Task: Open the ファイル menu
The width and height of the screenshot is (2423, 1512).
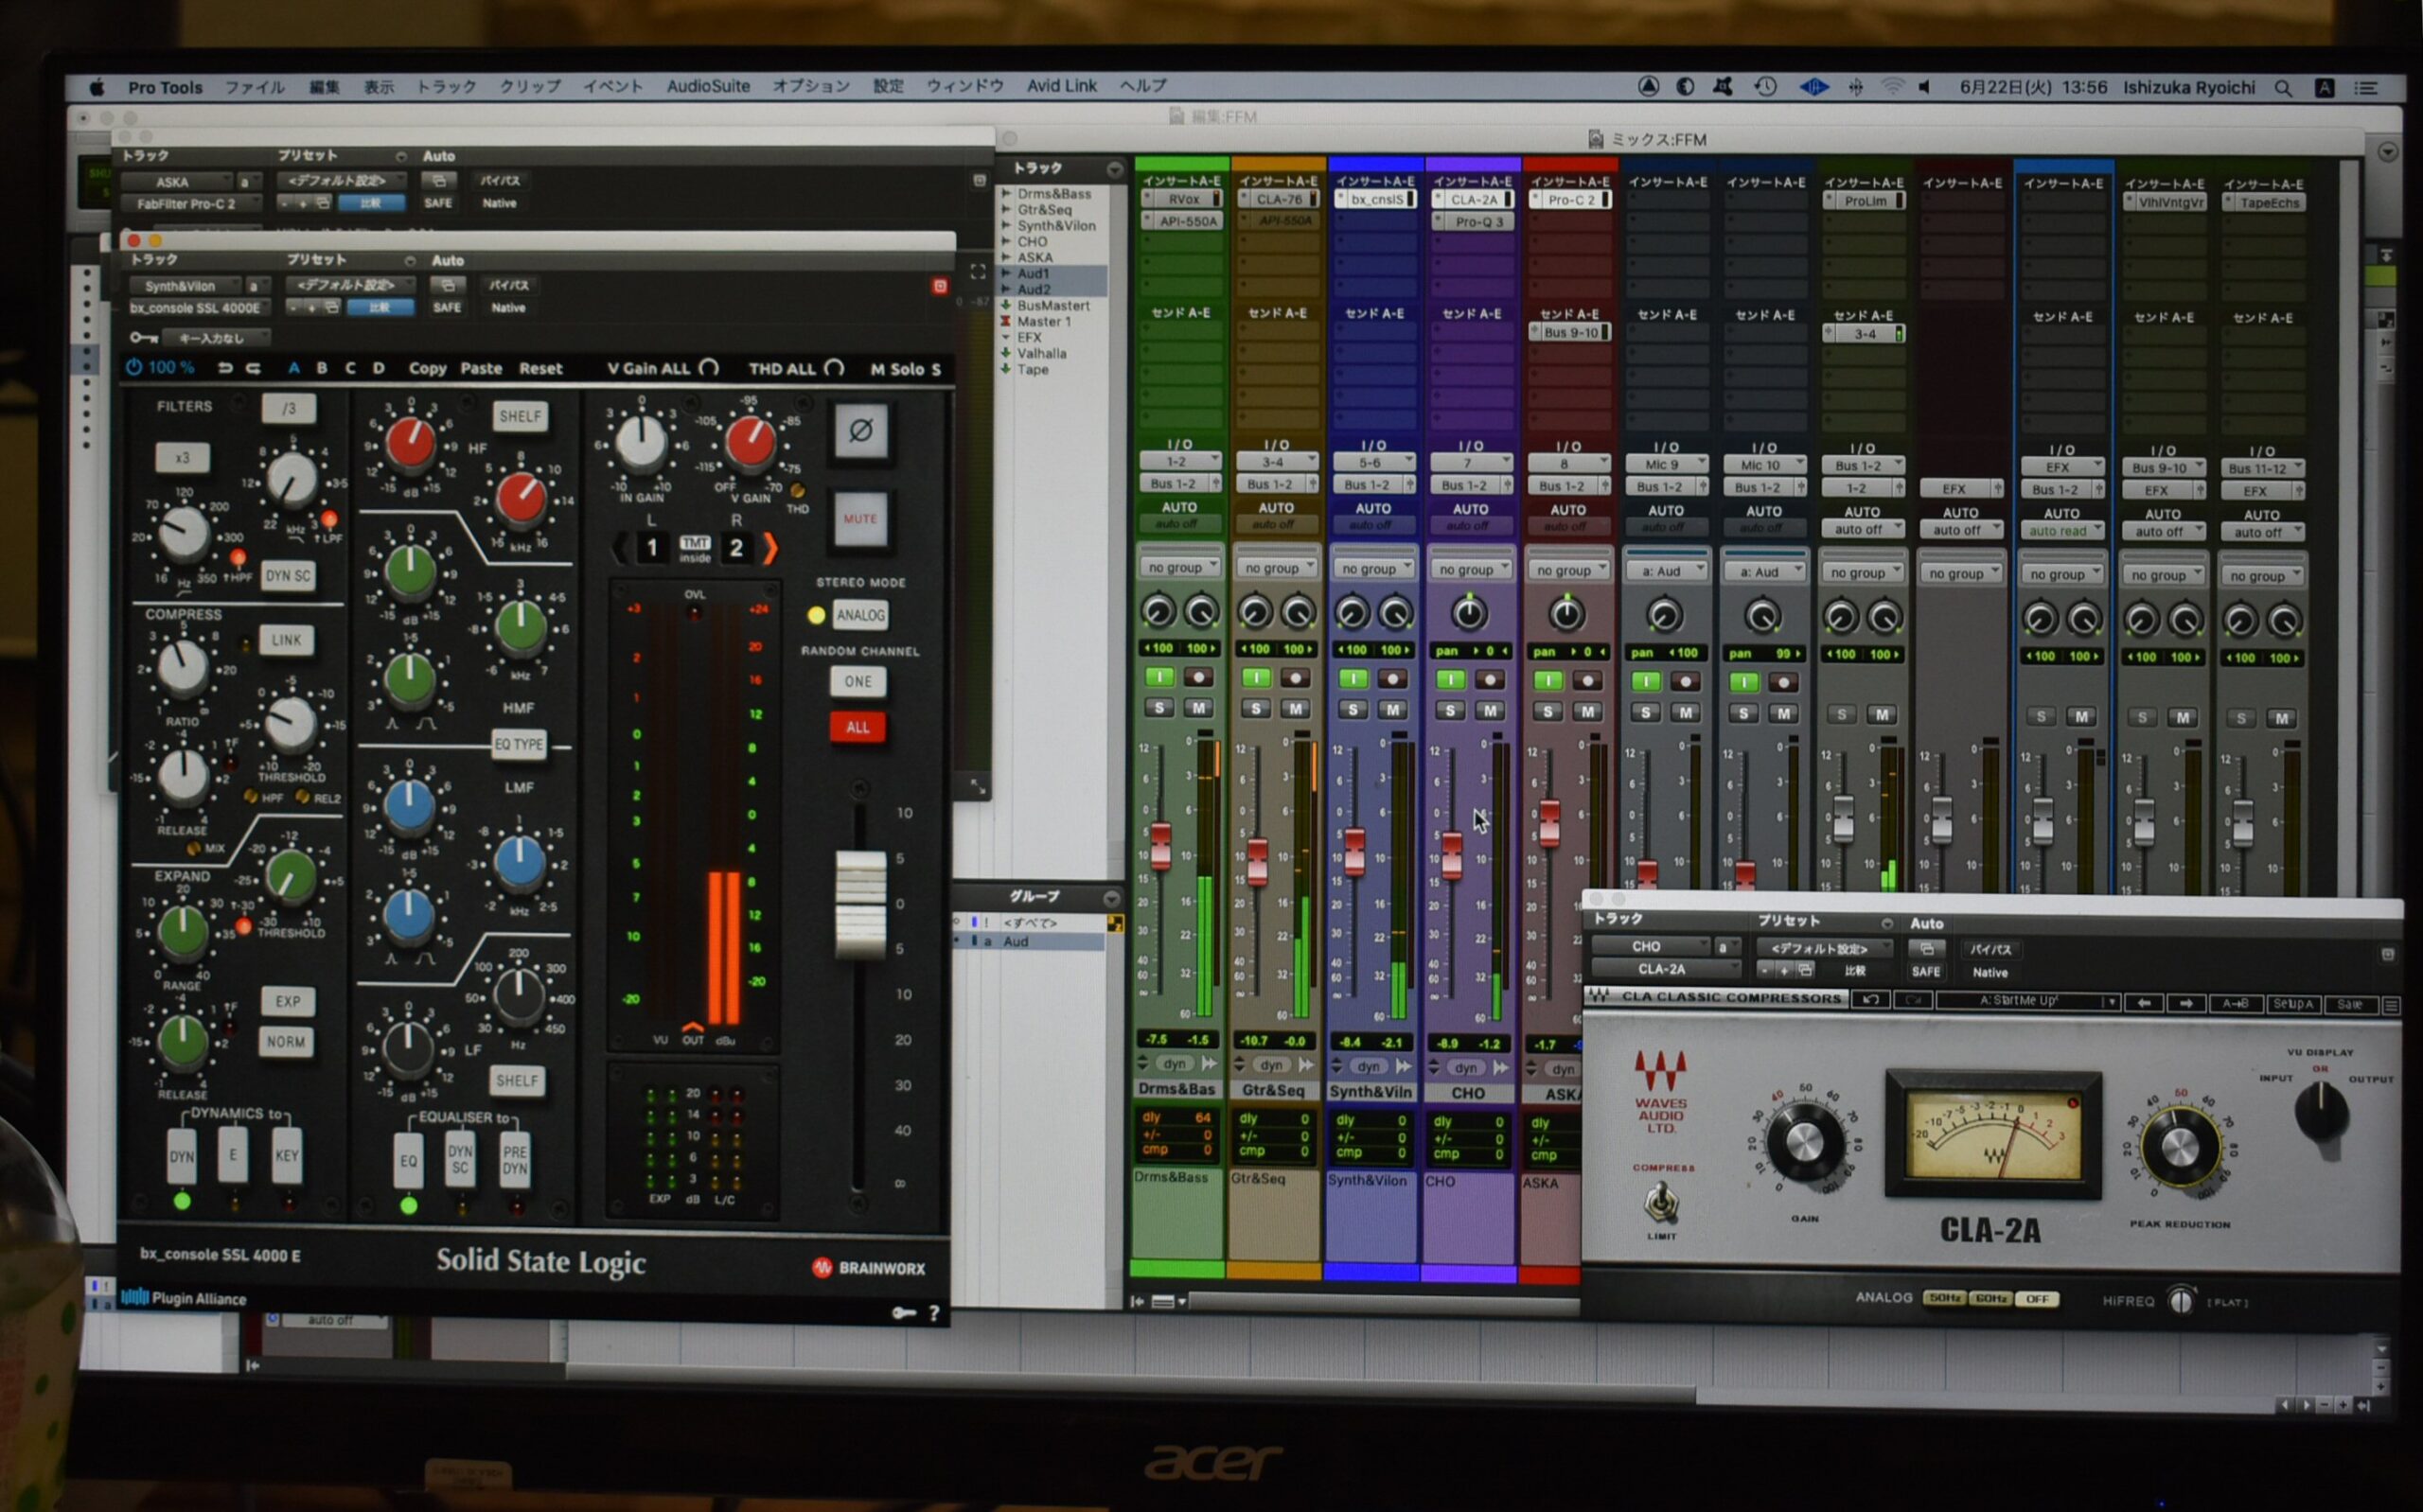Action: coord(254,88)
